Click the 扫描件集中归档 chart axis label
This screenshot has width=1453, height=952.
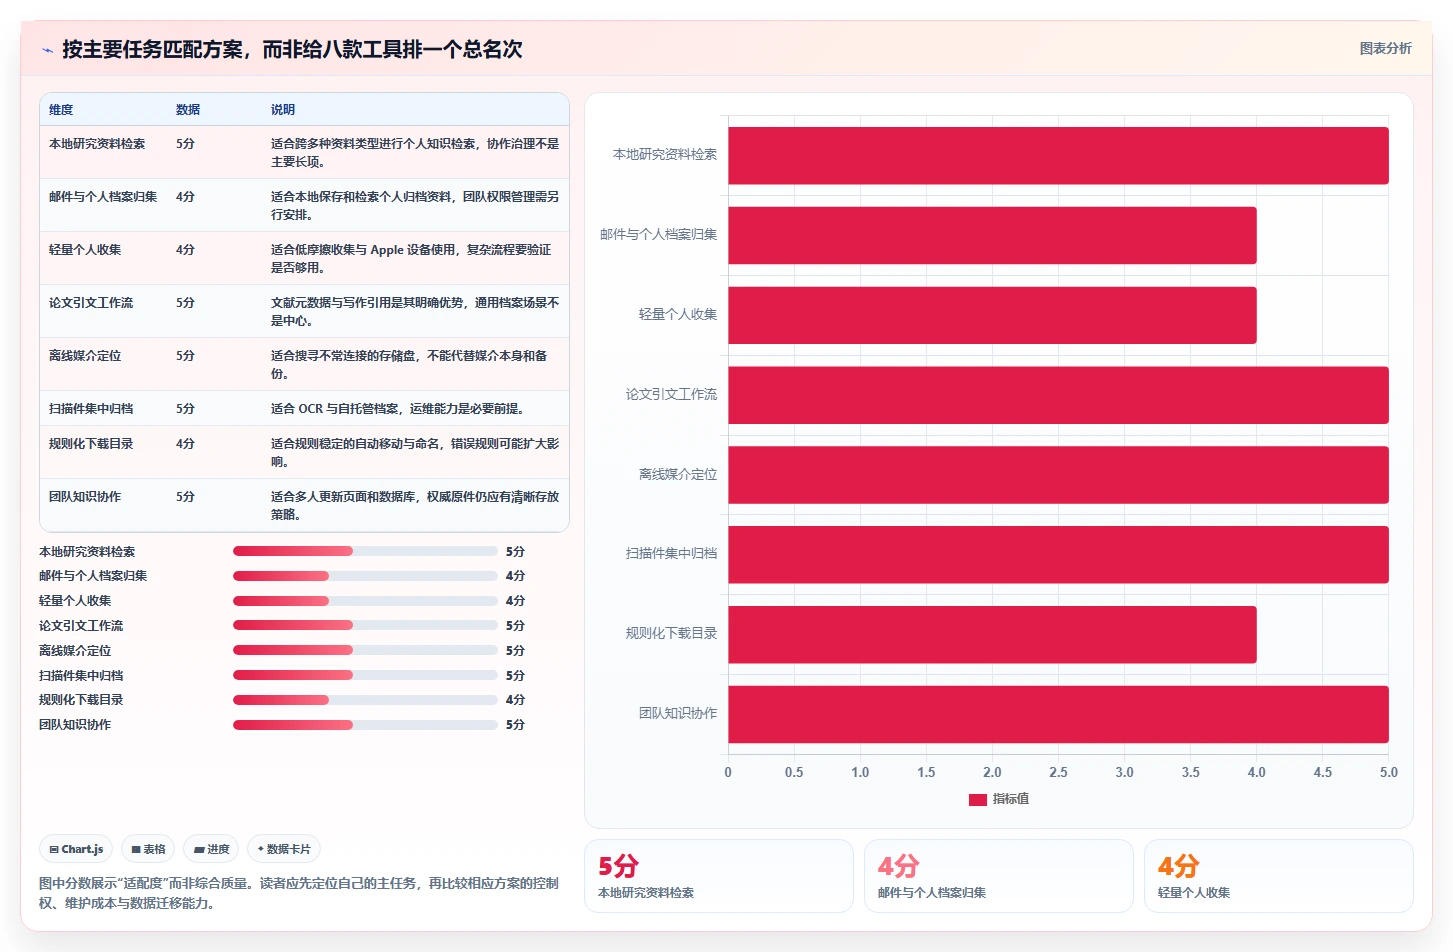click(671, 554)
